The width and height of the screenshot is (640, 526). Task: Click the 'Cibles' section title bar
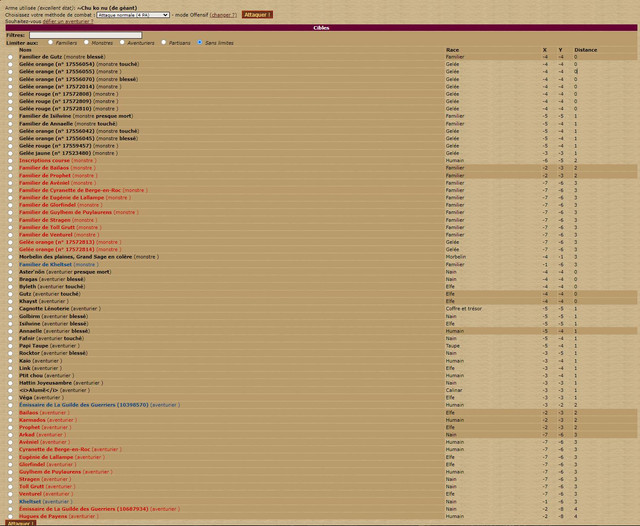coord(321,28)
